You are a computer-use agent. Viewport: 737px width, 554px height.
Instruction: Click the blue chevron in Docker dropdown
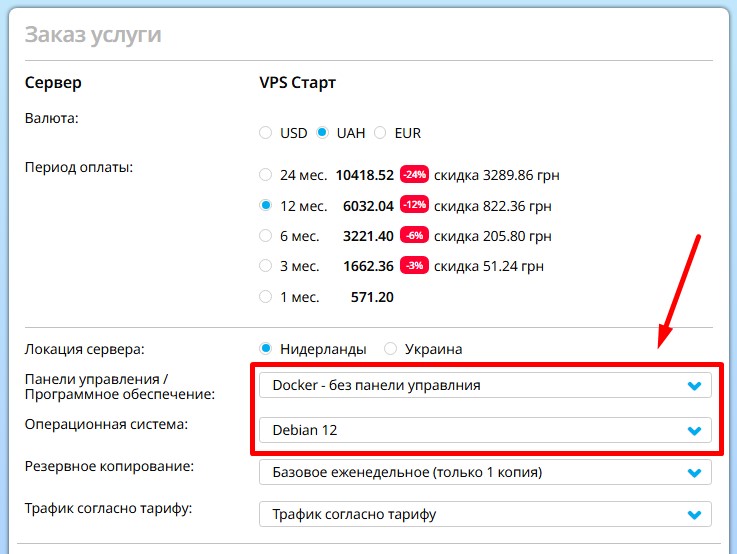click(694, 386)
